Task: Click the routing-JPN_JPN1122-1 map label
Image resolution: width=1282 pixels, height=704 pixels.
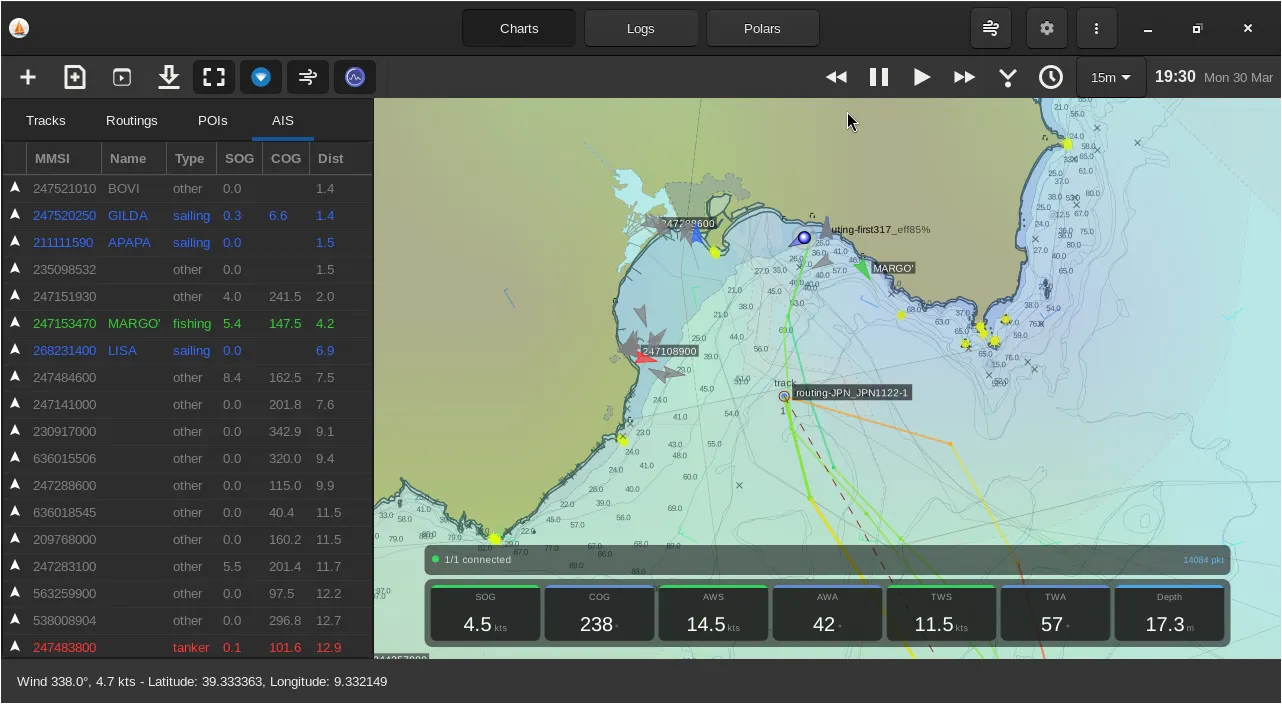Action: click(x=852, y=393)
